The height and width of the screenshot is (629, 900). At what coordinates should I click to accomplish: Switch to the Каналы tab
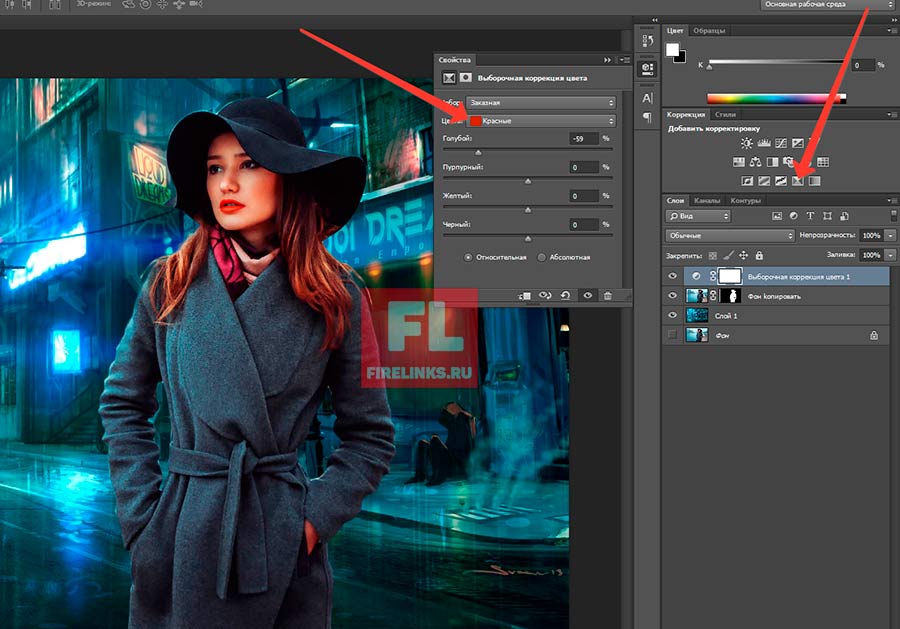pos(707,201)
